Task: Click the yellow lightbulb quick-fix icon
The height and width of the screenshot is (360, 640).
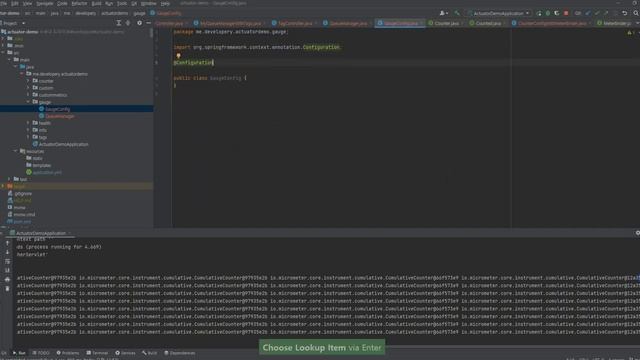Action: pyautogui.click(x=178, y=56)
